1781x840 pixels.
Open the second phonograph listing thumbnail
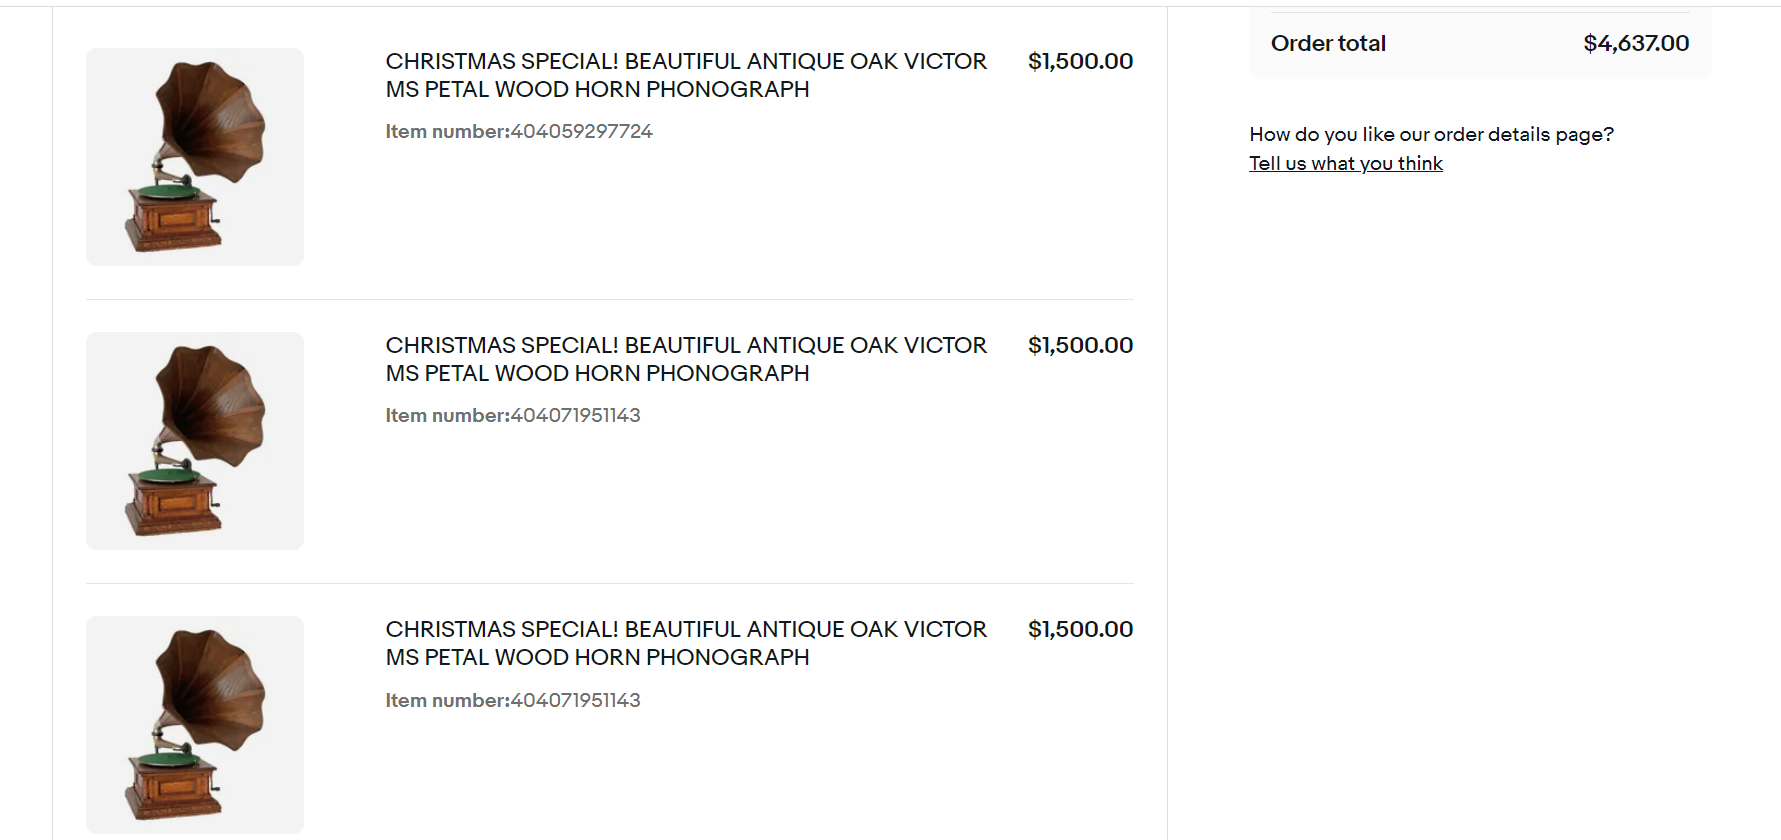[x=194, y=441]
